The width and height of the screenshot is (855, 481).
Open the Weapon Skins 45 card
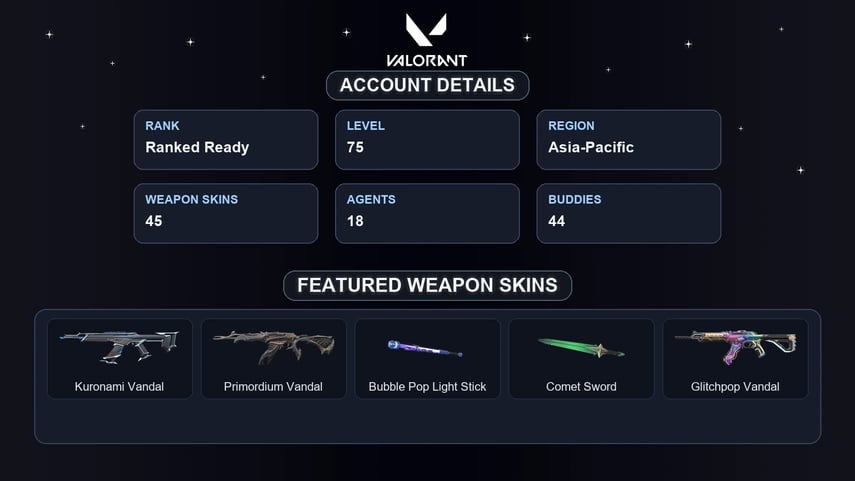(x=226, y=213)
